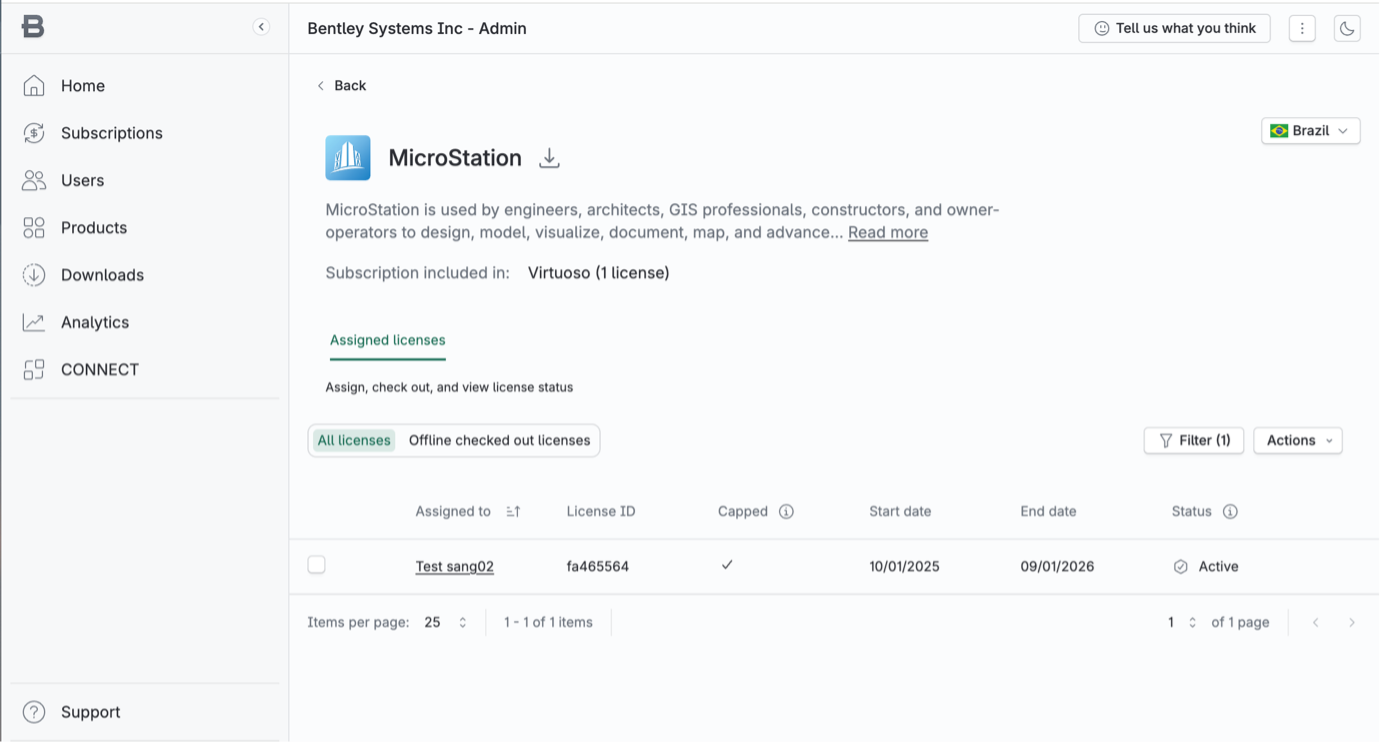This screenshot has width=1384, height=745.
Task: Toggle dark mode moon icon
Action: (x=1347, y=28)
